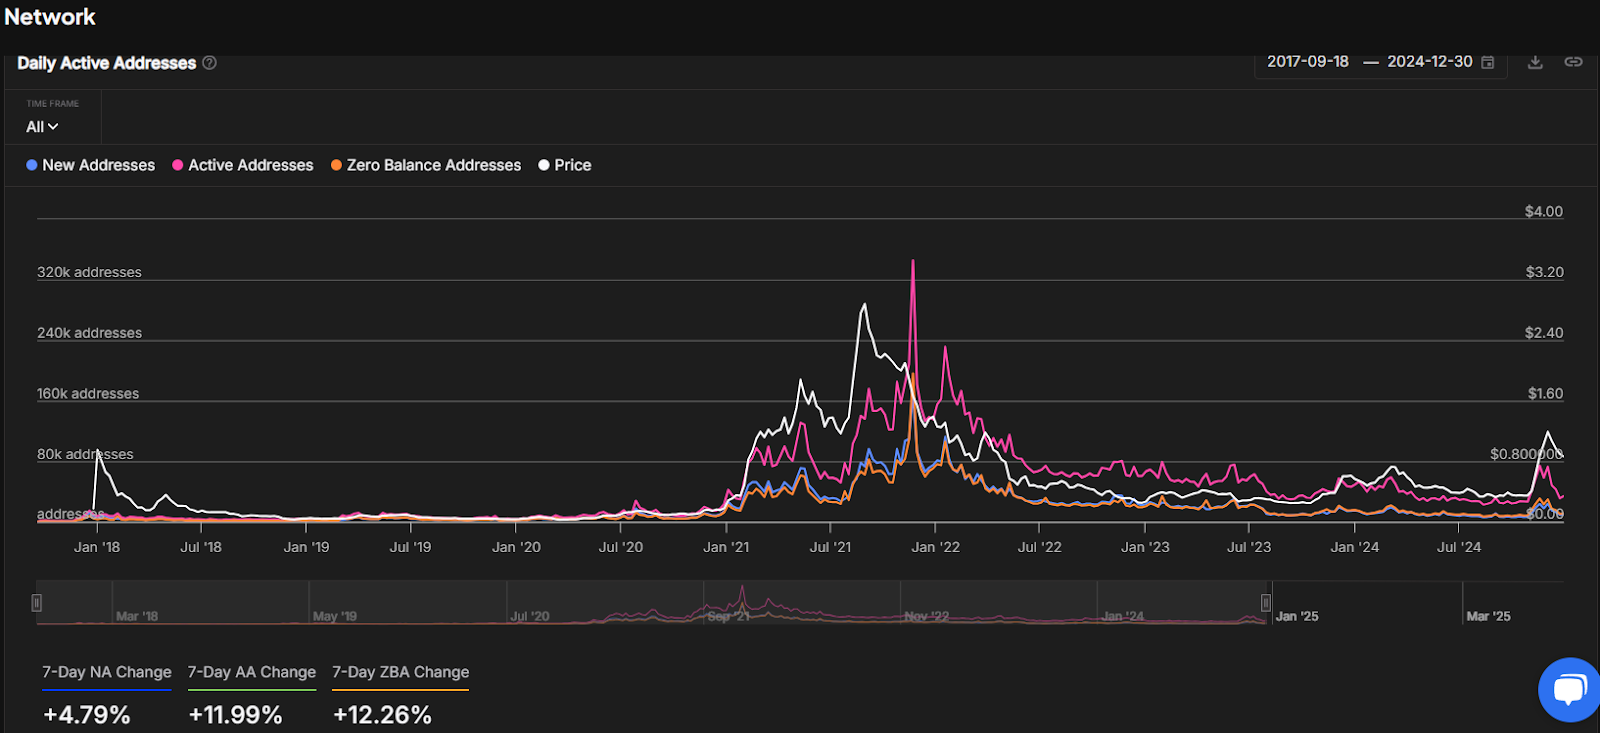The height and width of the screenshot is (733, 1600).
Task: Click the +11.99% value
Action: [x=235, y=715]
